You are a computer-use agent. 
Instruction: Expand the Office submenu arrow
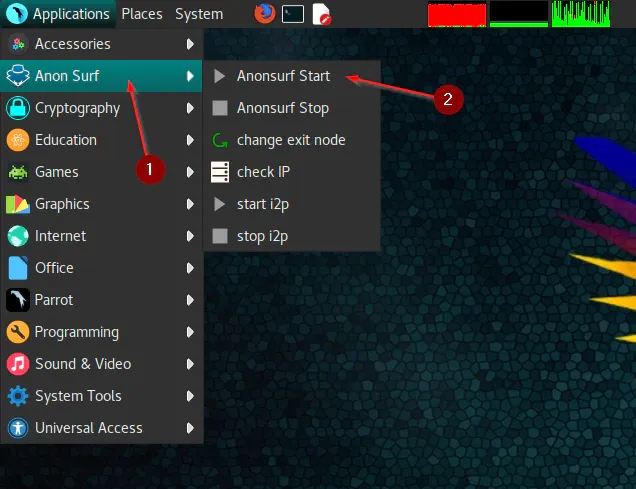tap(190, 268)
